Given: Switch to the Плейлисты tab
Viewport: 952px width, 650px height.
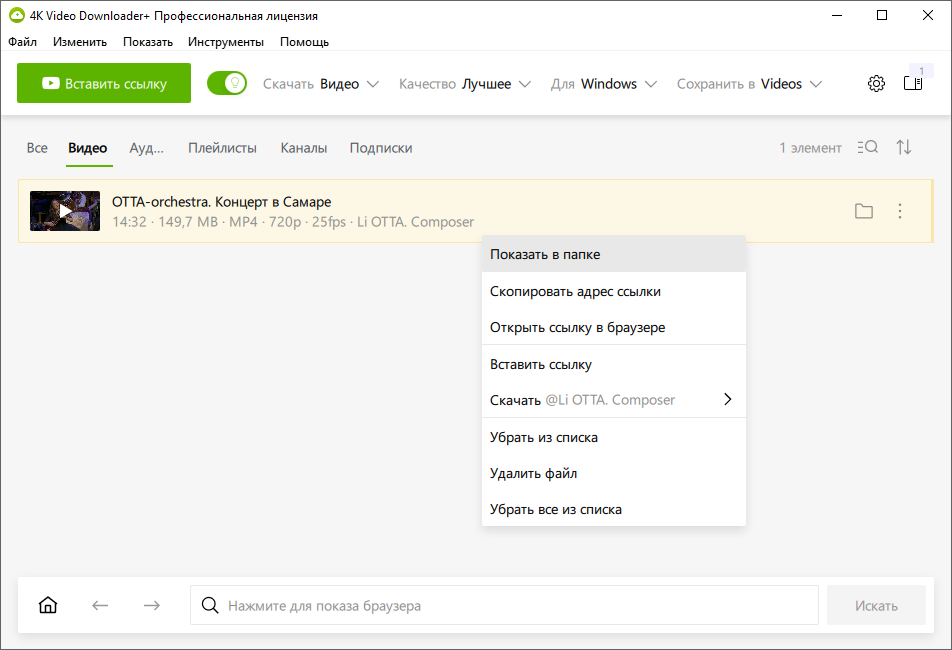Looking at the screenshot, I should click(x=222, y=148).
